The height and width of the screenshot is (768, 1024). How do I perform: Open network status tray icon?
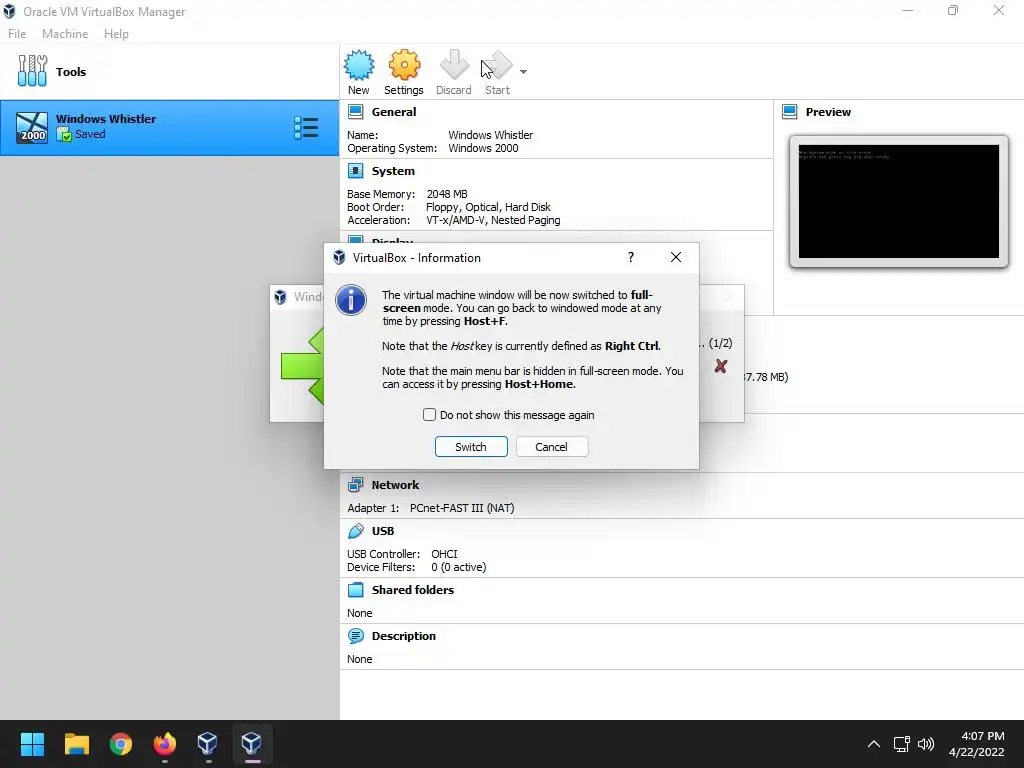902,744
